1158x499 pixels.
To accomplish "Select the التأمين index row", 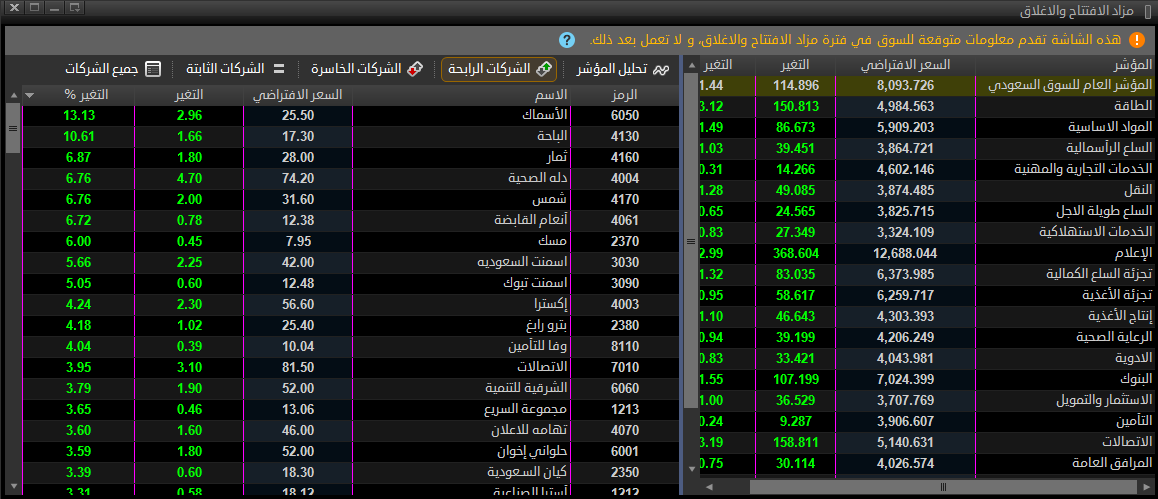I will click(x=926, y=421).
